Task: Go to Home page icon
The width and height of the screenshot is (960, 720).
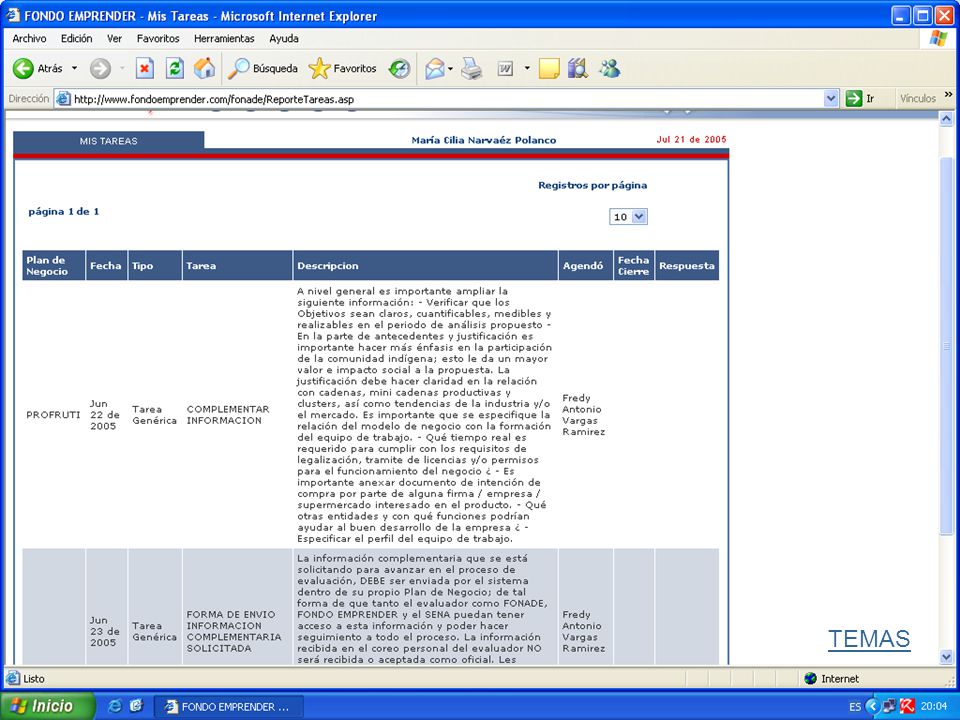Action: pos(204,69)
